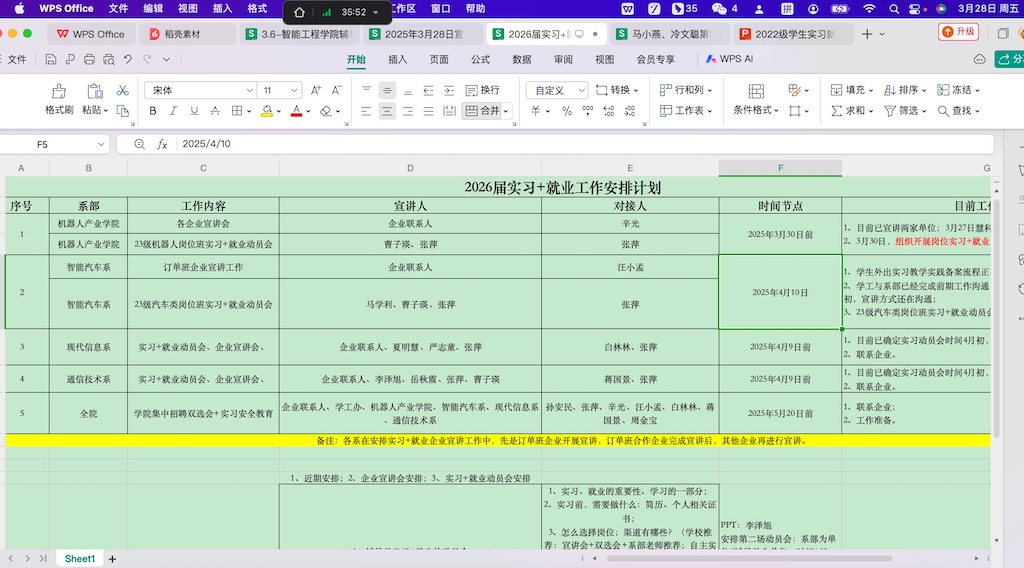Switch to the 插入 ribbon tab
Screen dimensions: 1024x568
397,59
